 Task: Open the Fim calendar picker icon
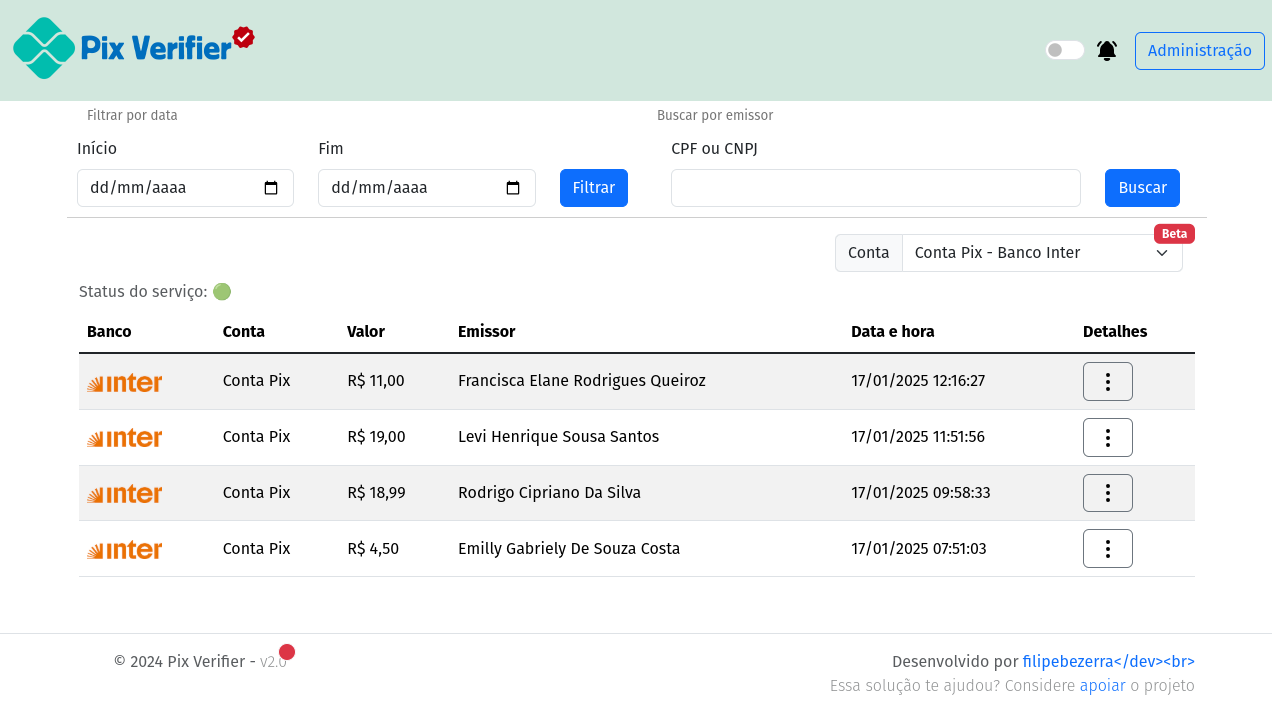513,188
